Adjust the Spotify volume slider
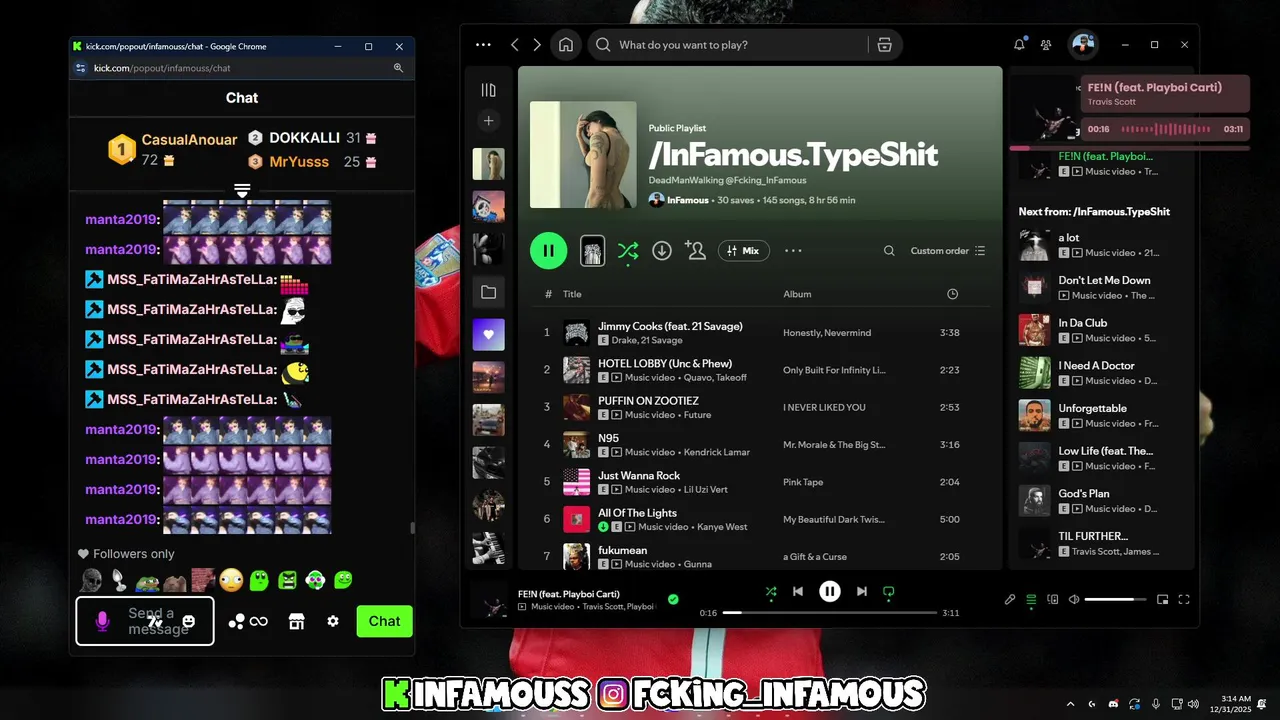Viewport: 1280px width, 720px height. (x=1116, y=600)
